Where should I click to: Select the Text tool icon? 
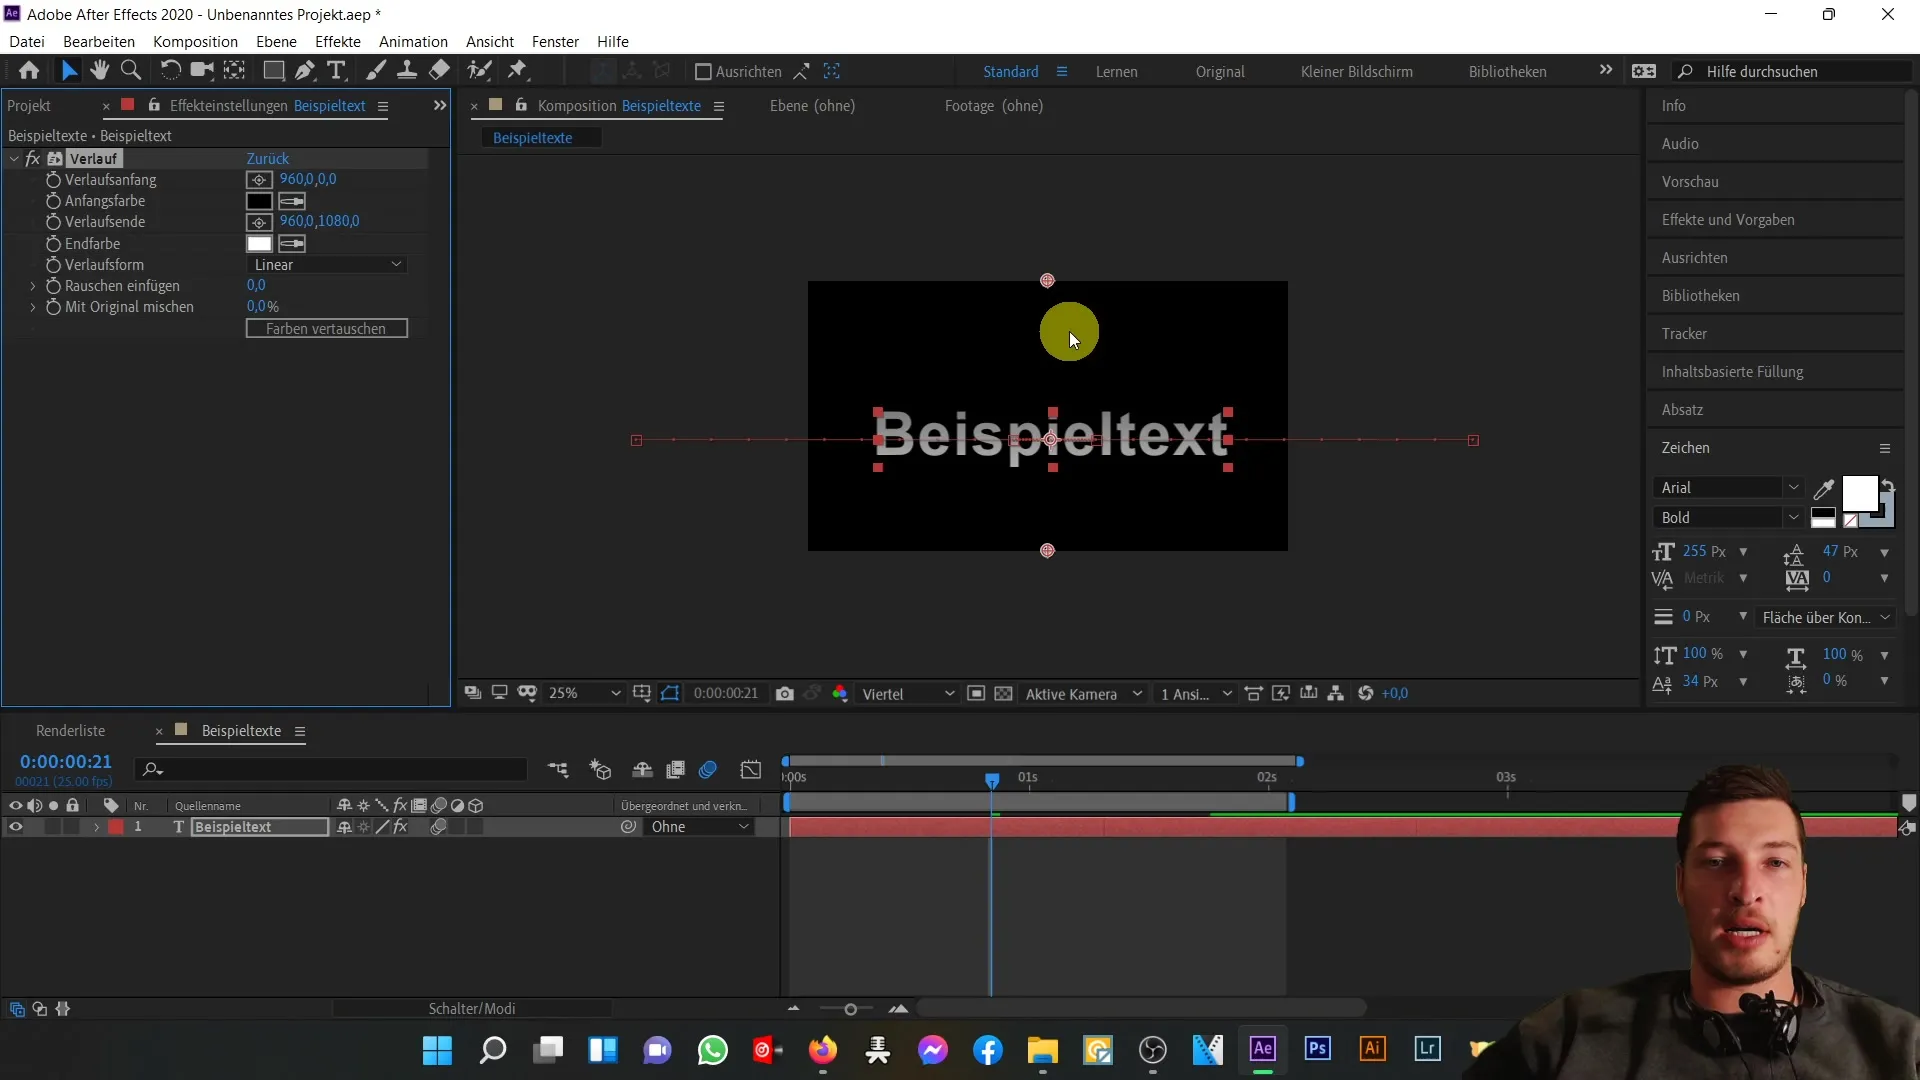tap(335, 70)
